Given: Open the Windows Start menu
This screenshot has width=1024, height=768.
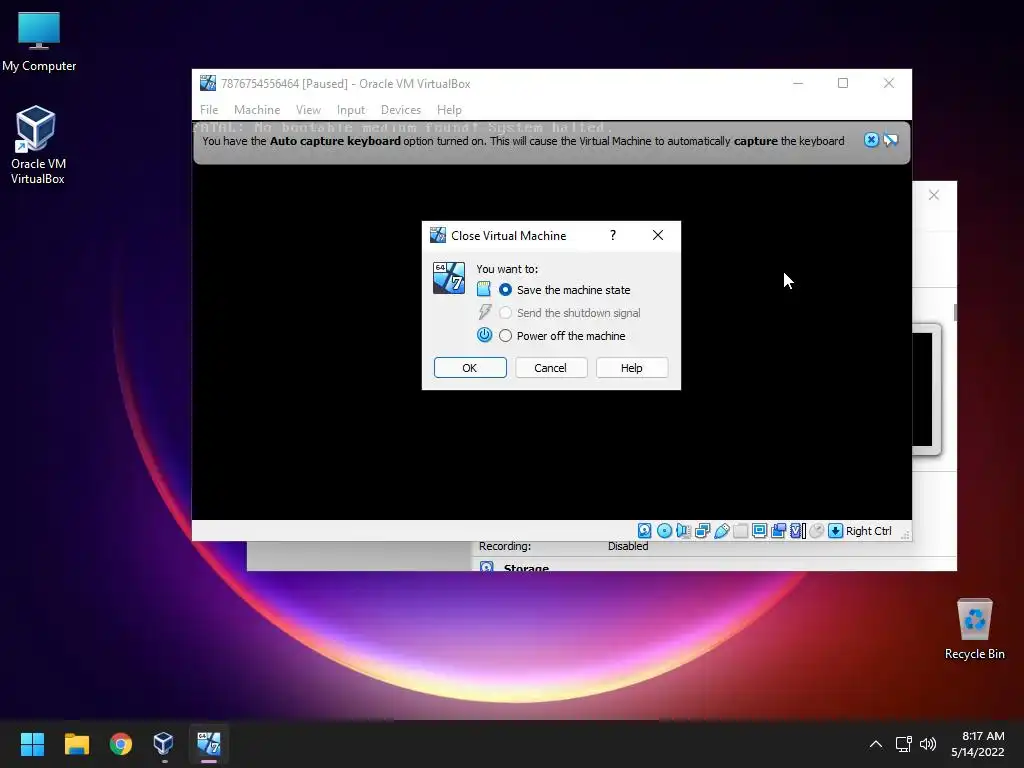Looking at the screenshot, I should pyautogui.click(x=32, y=743).
